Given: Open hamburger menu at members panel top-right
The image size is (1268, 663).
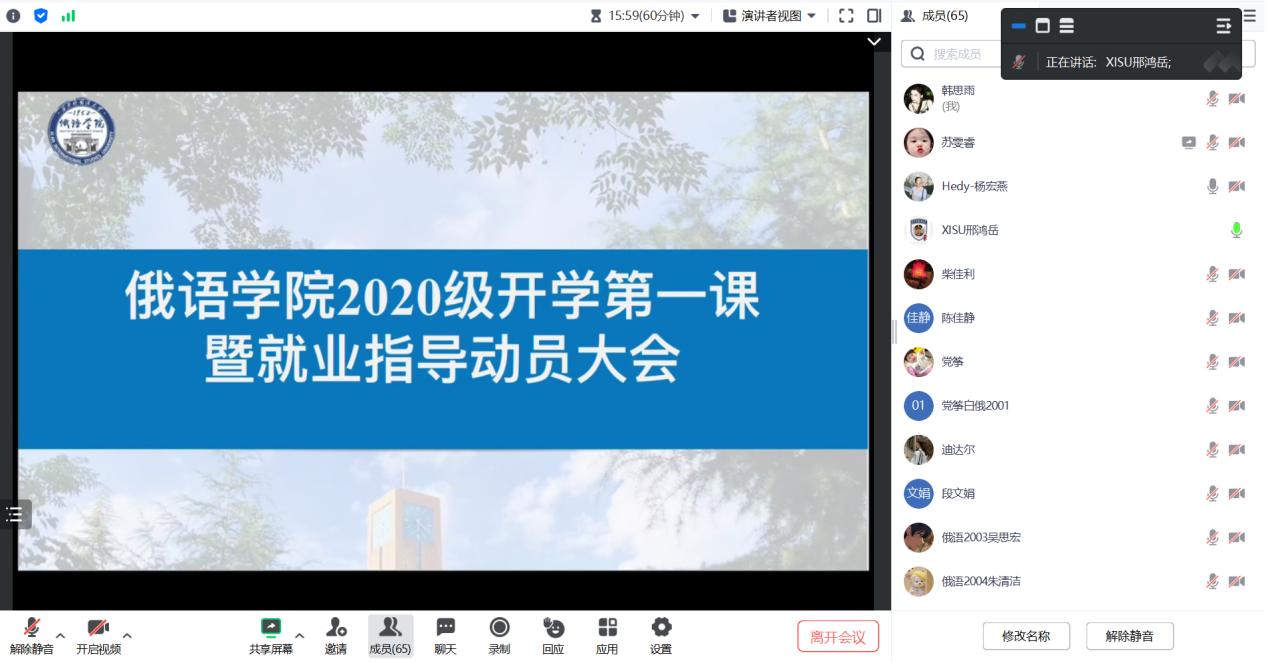Looking at the screenshot, I should point(1249,16).
